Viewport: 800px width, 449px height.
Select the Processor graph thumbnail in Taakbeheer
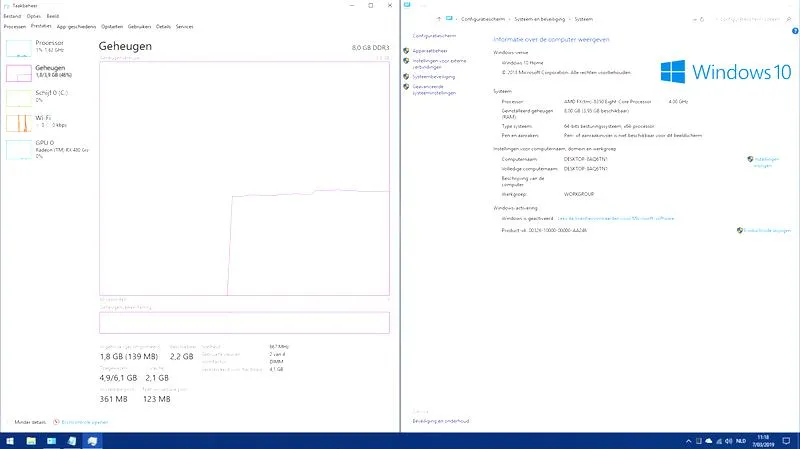coord(19,48)
